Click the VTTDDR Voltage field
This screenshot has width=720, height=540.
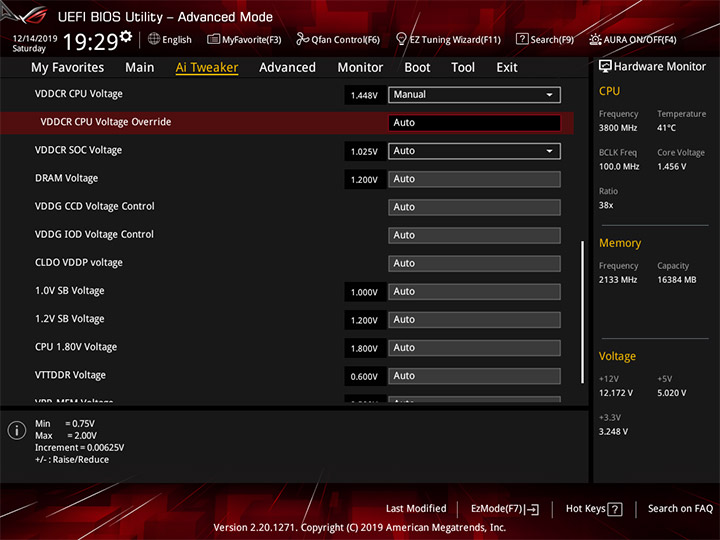pyautogui.click(x=474, y=376)
